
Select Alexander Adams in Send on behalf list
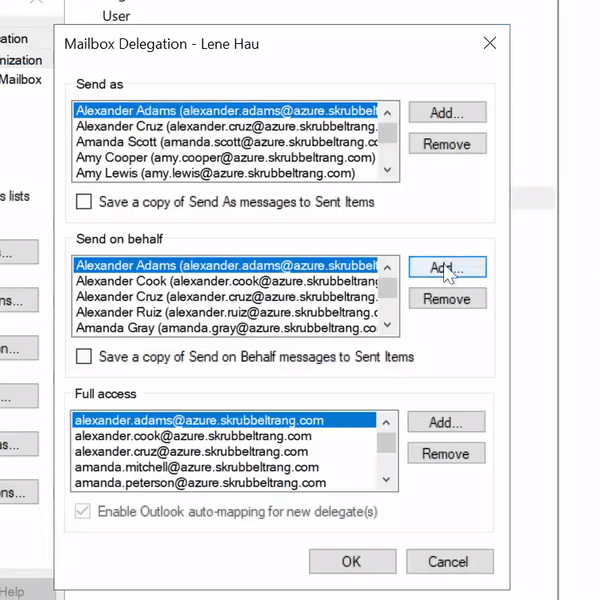click(226, 265)
